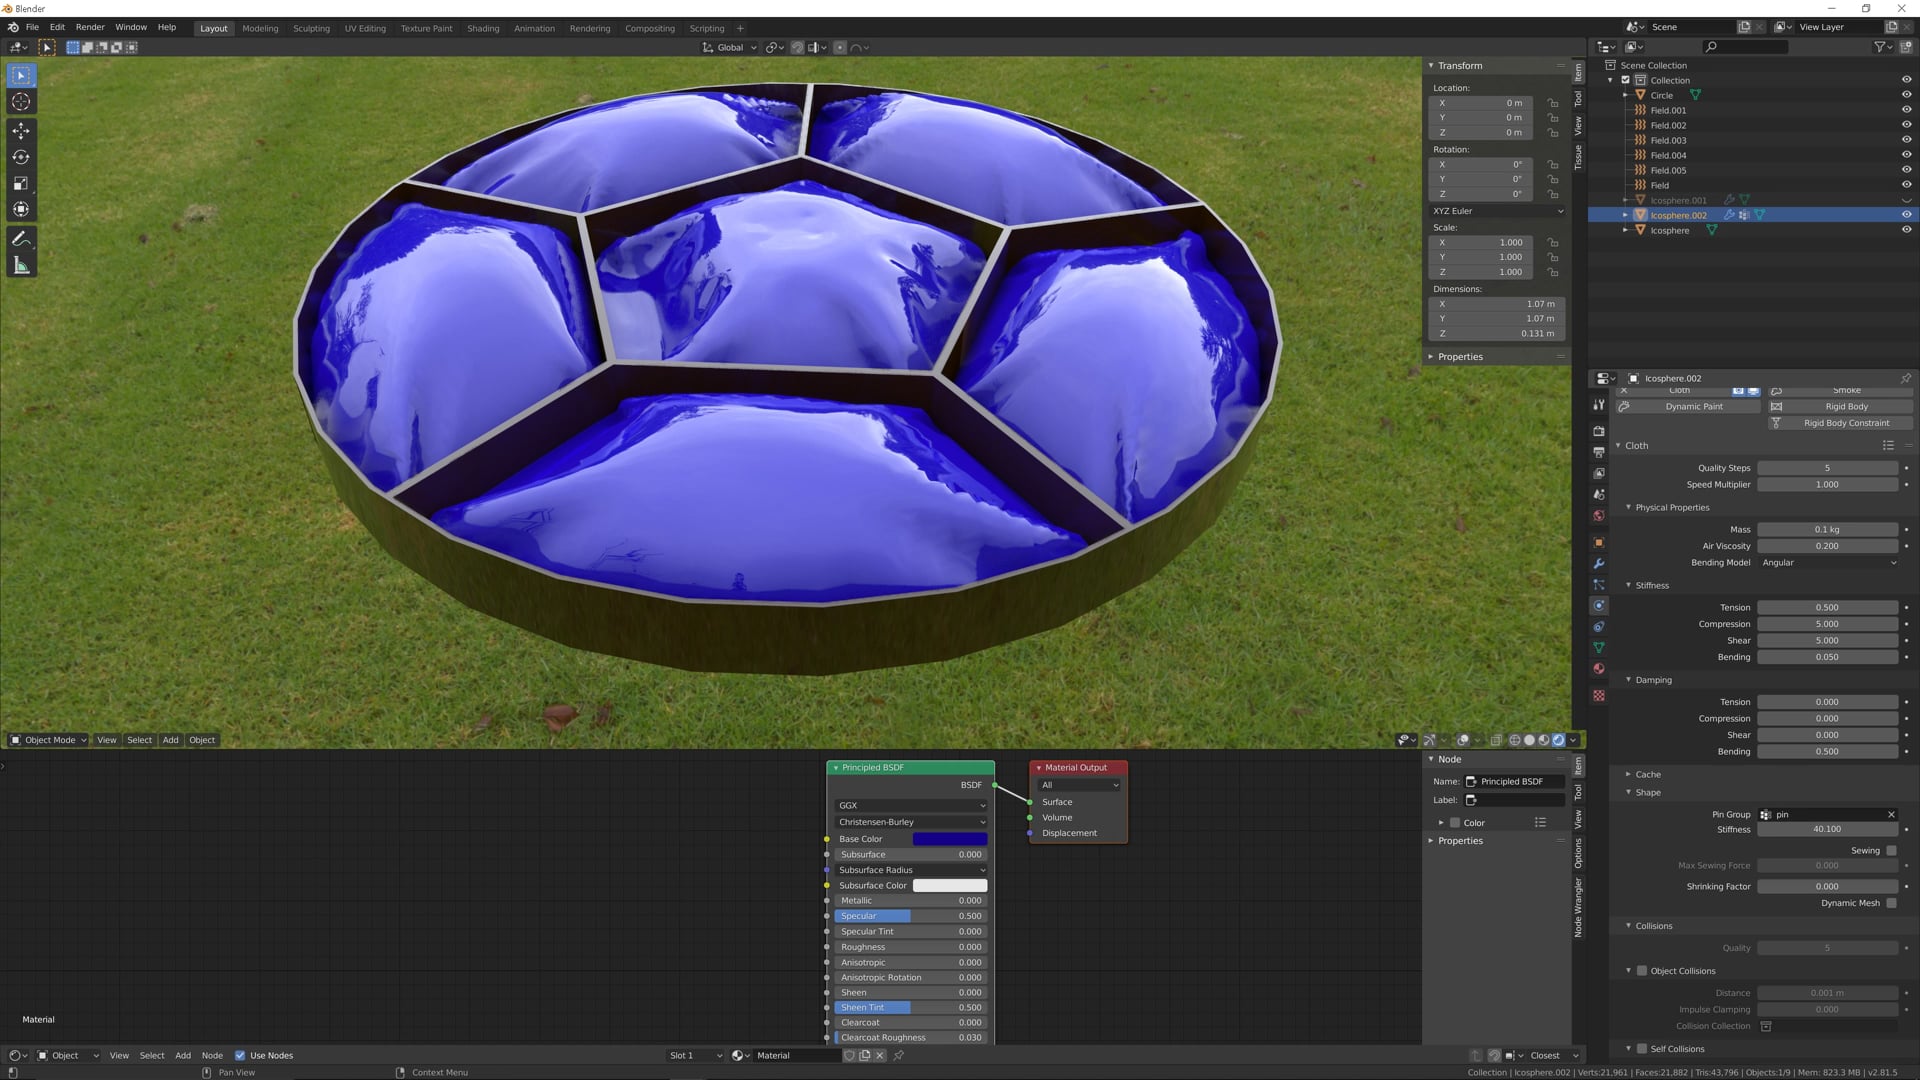Open the Modifier properties tab (wrench icon)
Screen dimensions: 1920x1080
pyautogui.click(x=1598, y=565)
